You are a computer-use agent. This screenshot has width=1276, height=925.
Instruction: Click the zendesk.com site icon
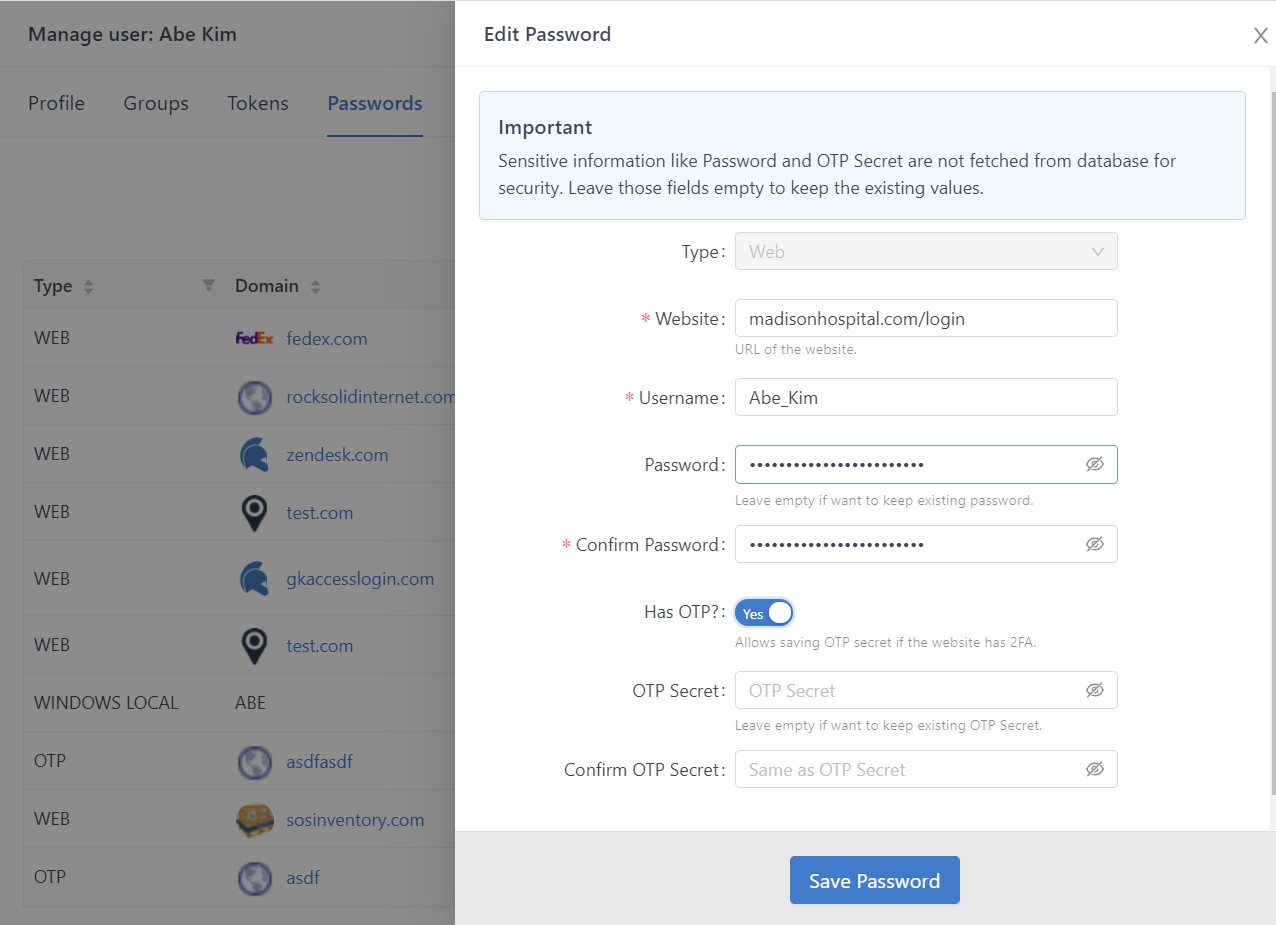pos(254,455)
